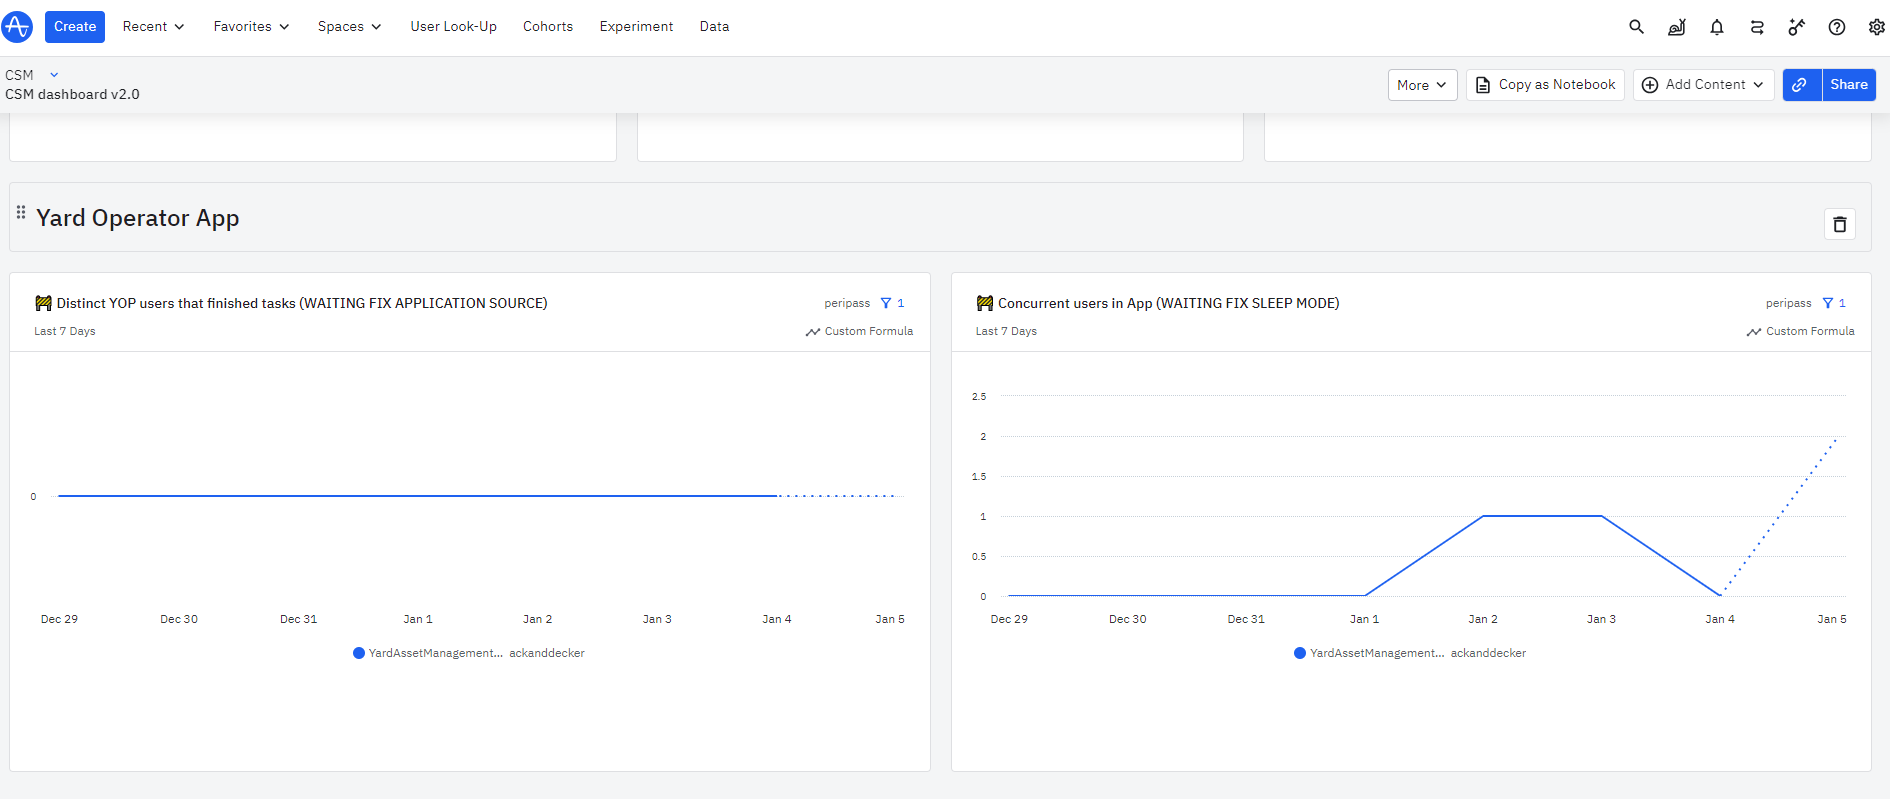Click the Share button
1890x799 pixels.
click(1849, 85)
